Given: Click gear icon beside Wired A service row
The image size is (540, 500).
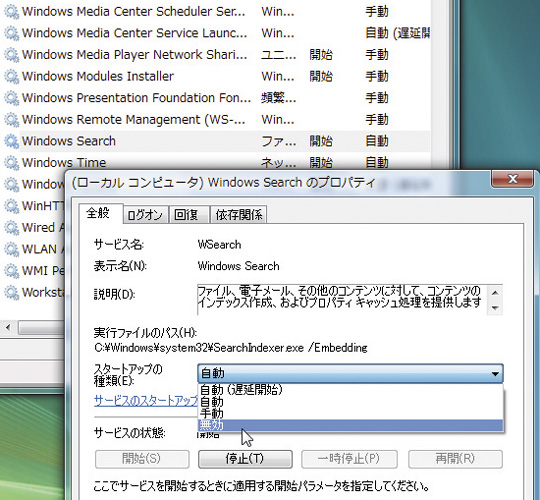Looking at the screenshot, I should point(11,228).
